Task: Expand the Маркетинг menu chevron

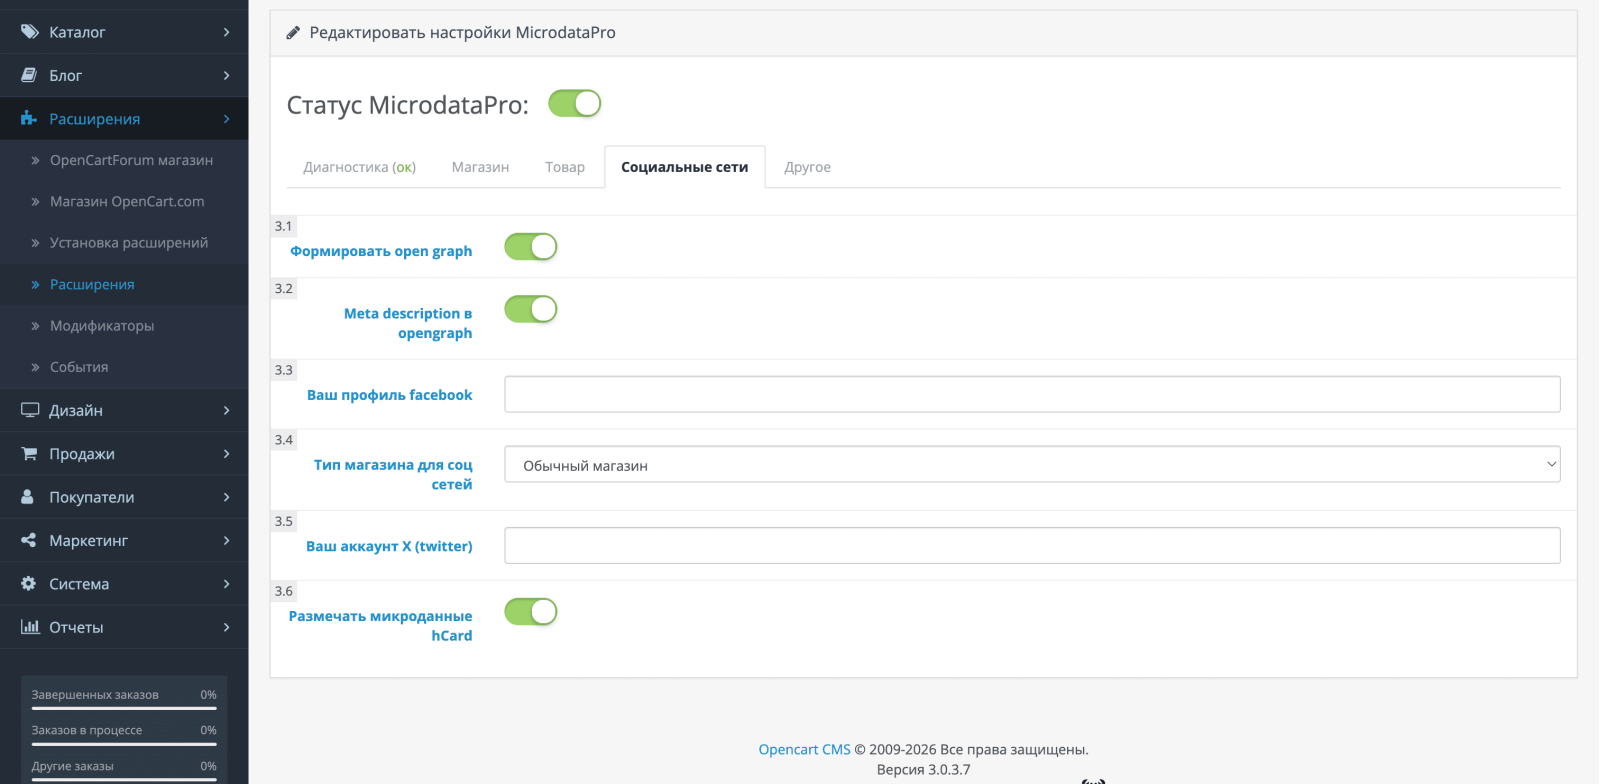Action: pos(227,540)
